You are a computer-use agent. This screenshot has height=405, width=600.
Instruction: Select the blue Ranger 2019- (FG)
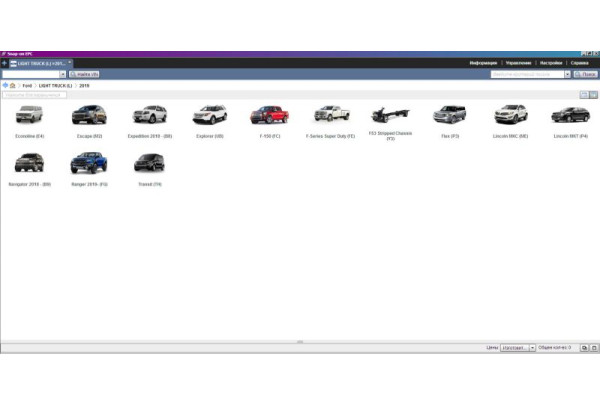[89, 163]
